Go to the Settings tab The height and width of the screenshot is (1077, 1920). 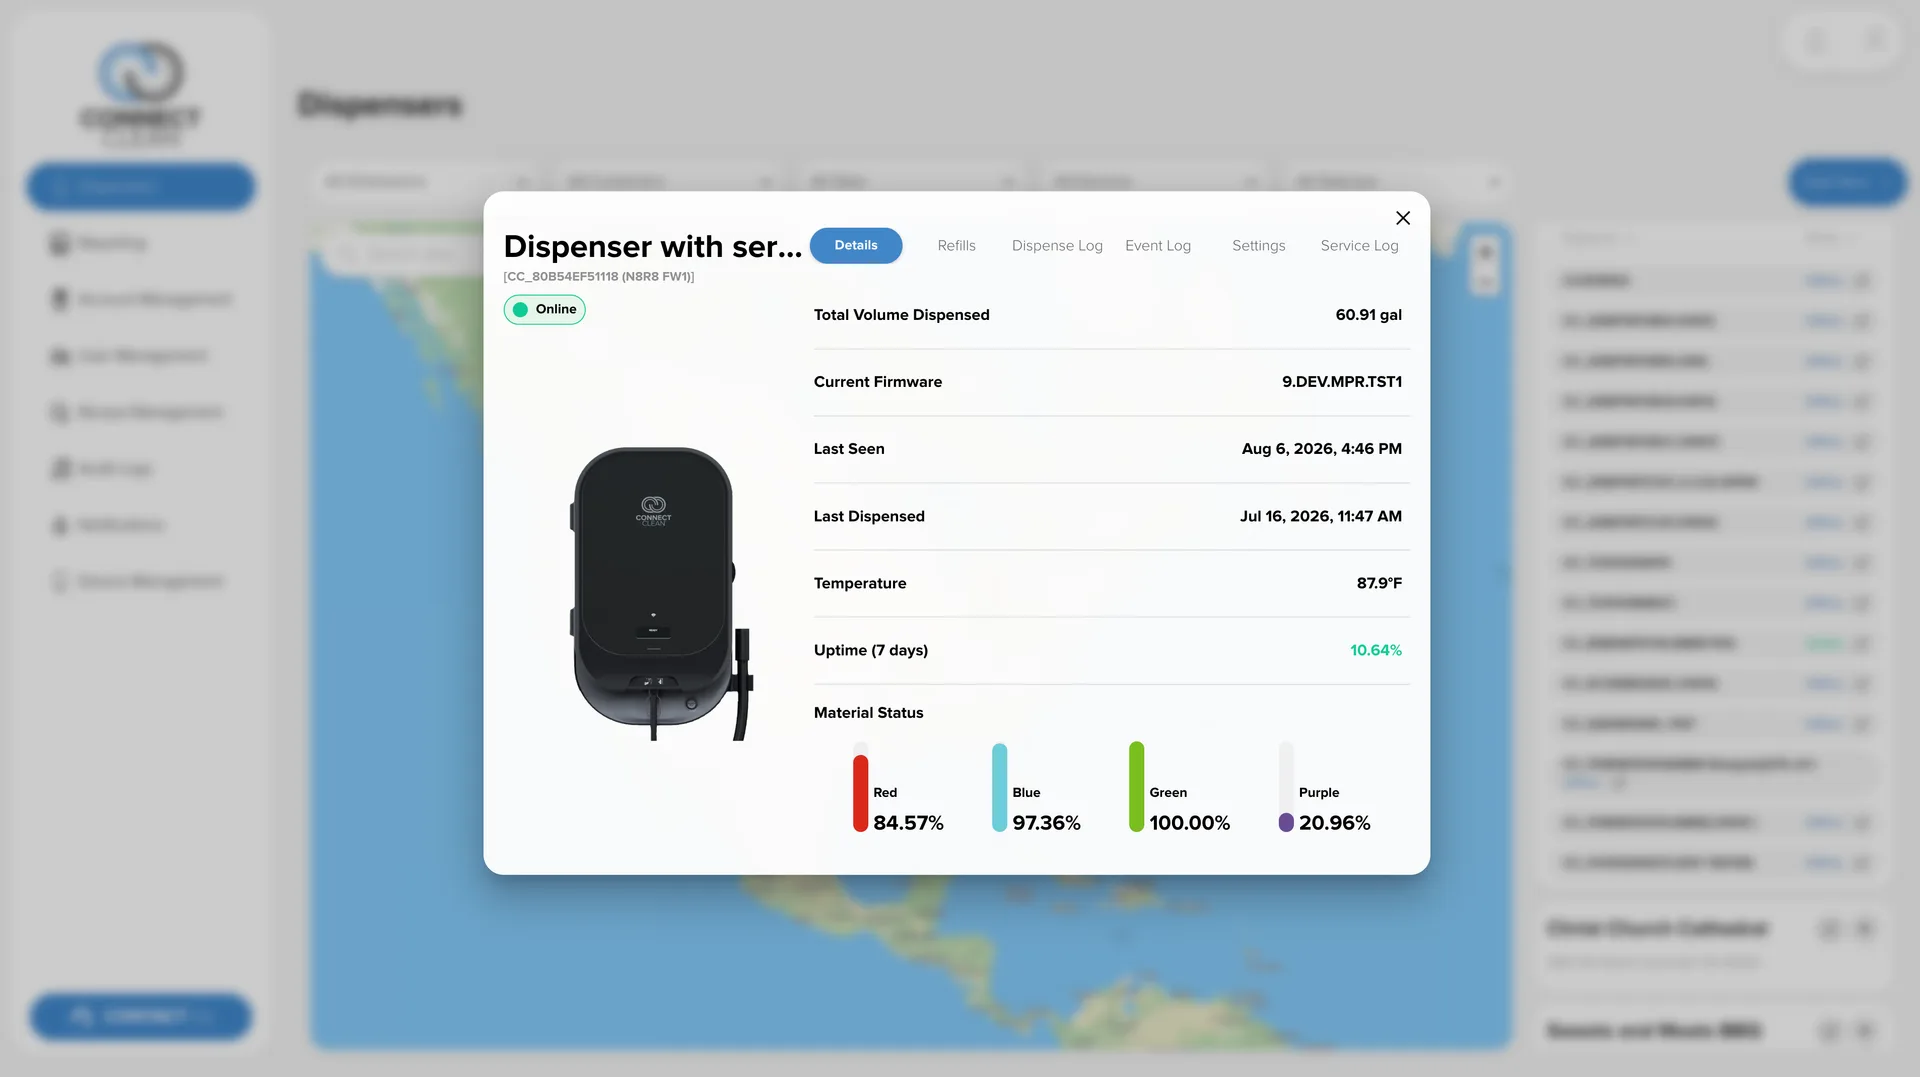(x=1259, y=246)
